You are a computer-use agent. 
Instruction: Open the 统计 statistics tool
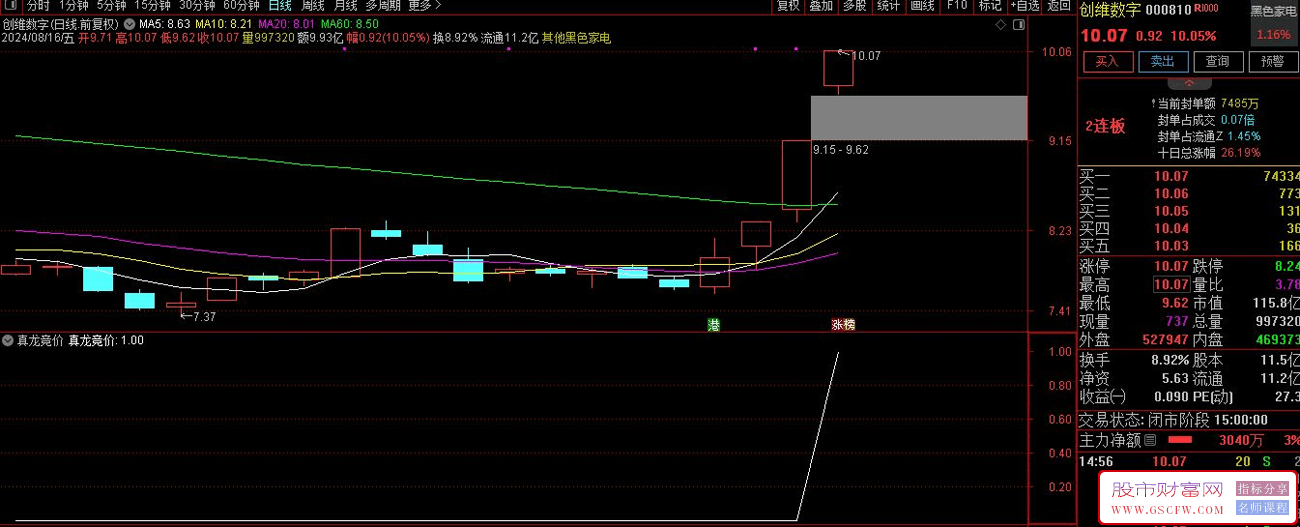[888, 5]
